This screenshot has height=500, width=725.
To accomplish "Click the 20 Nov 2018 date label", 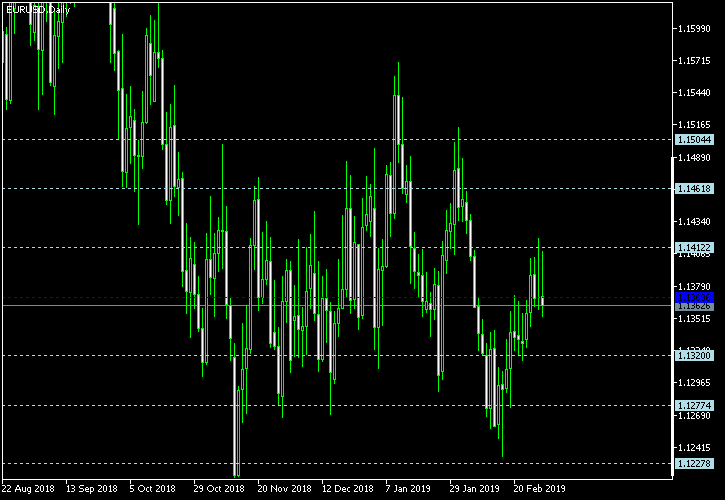I will tap(284, 488).
